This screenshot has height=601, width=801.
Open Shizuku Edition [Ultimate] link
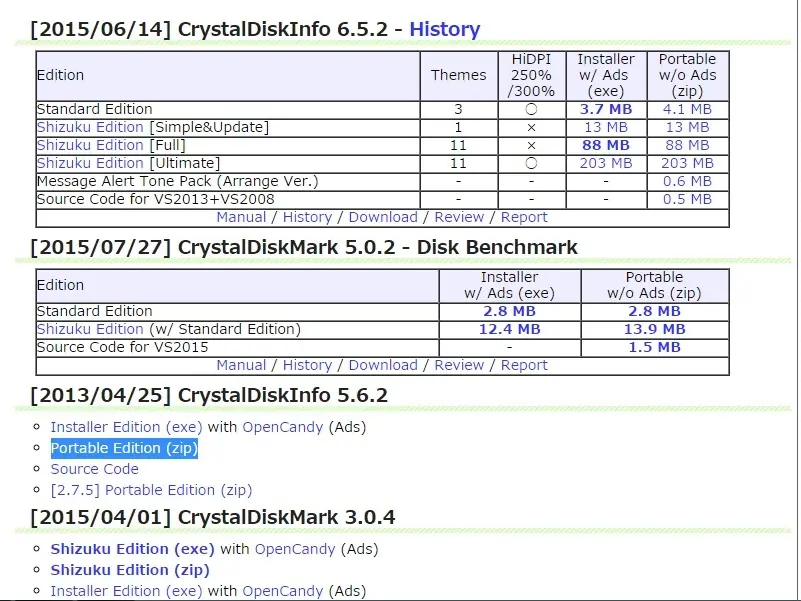(90, 163)
